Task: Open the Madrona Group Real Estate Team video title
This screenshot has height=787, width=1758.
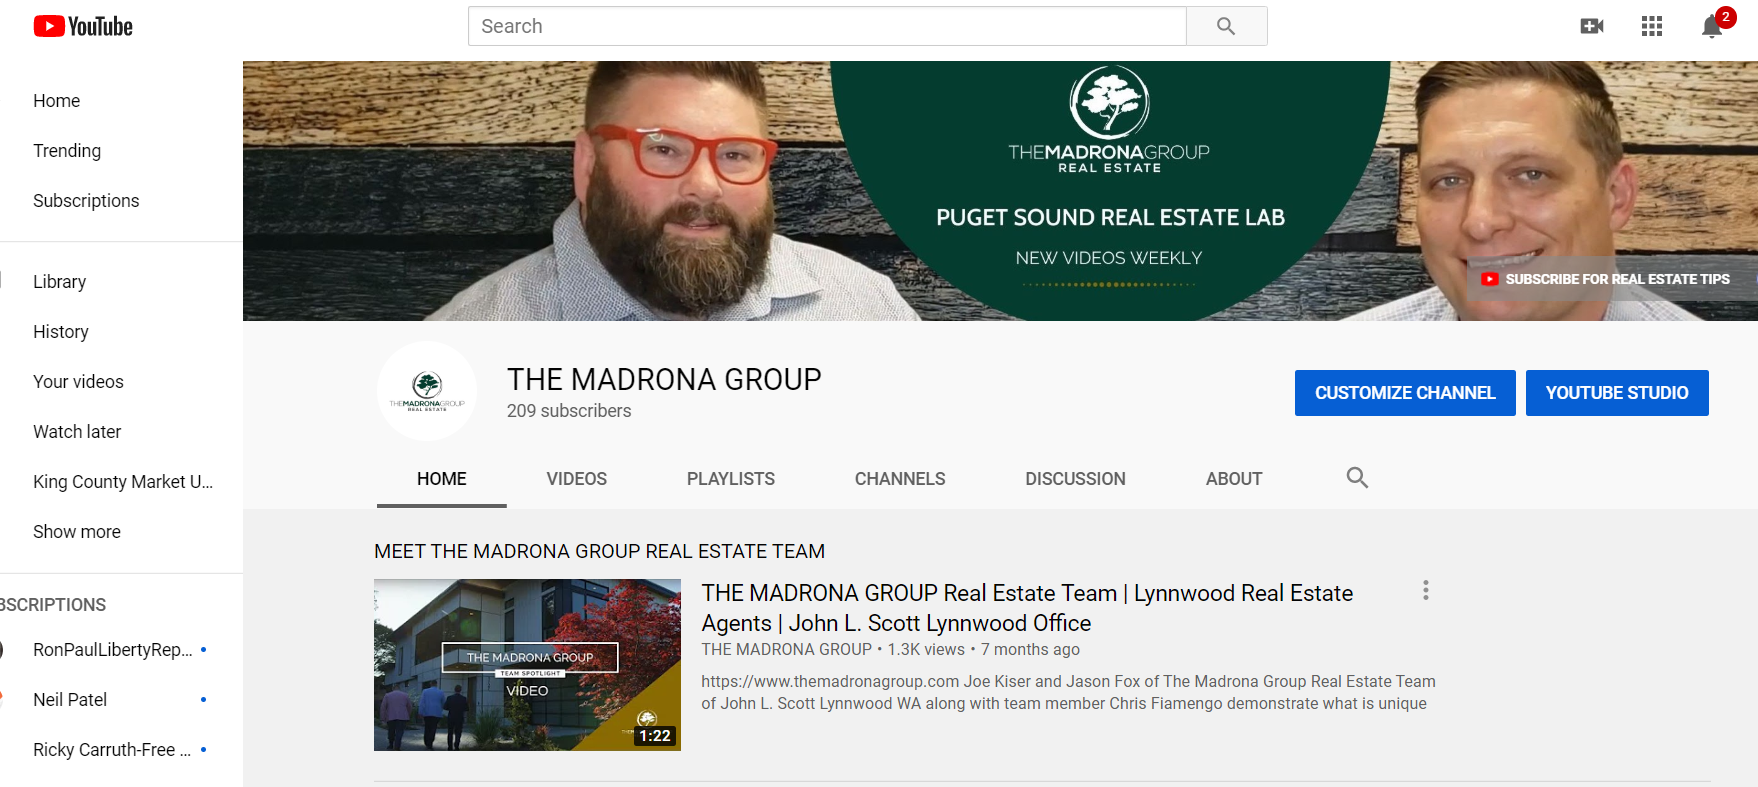Action: click(1027, 608)
